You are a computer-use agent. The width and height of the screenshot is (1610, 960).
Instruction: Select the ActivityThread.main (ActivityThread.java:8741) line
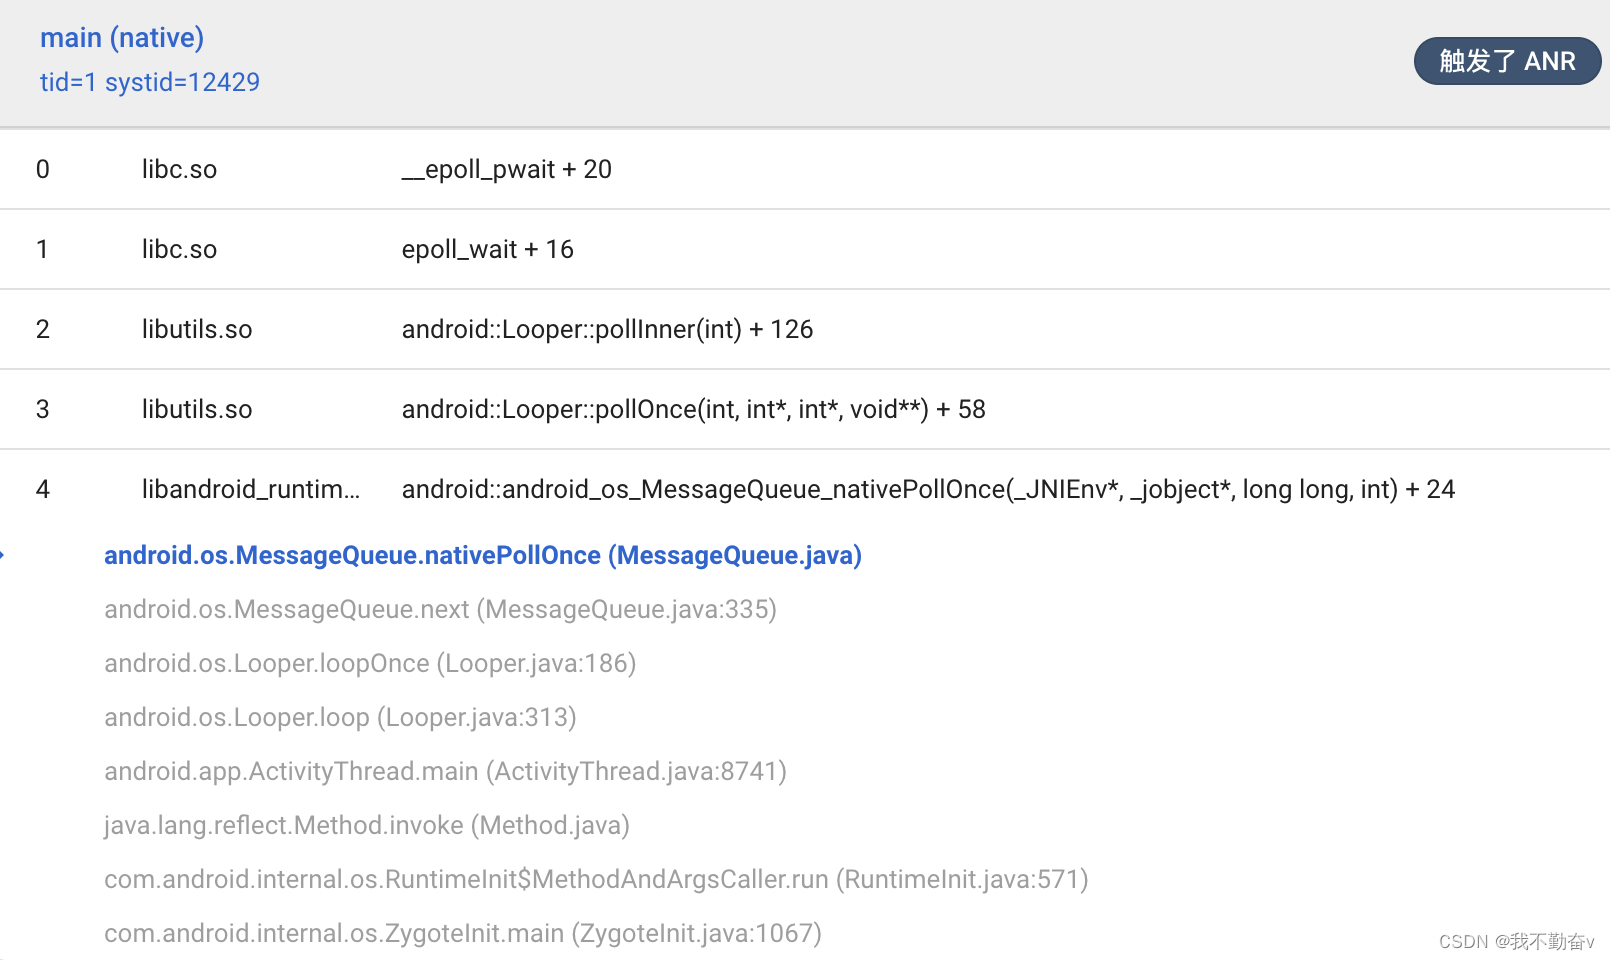click(x=445, y=771)
